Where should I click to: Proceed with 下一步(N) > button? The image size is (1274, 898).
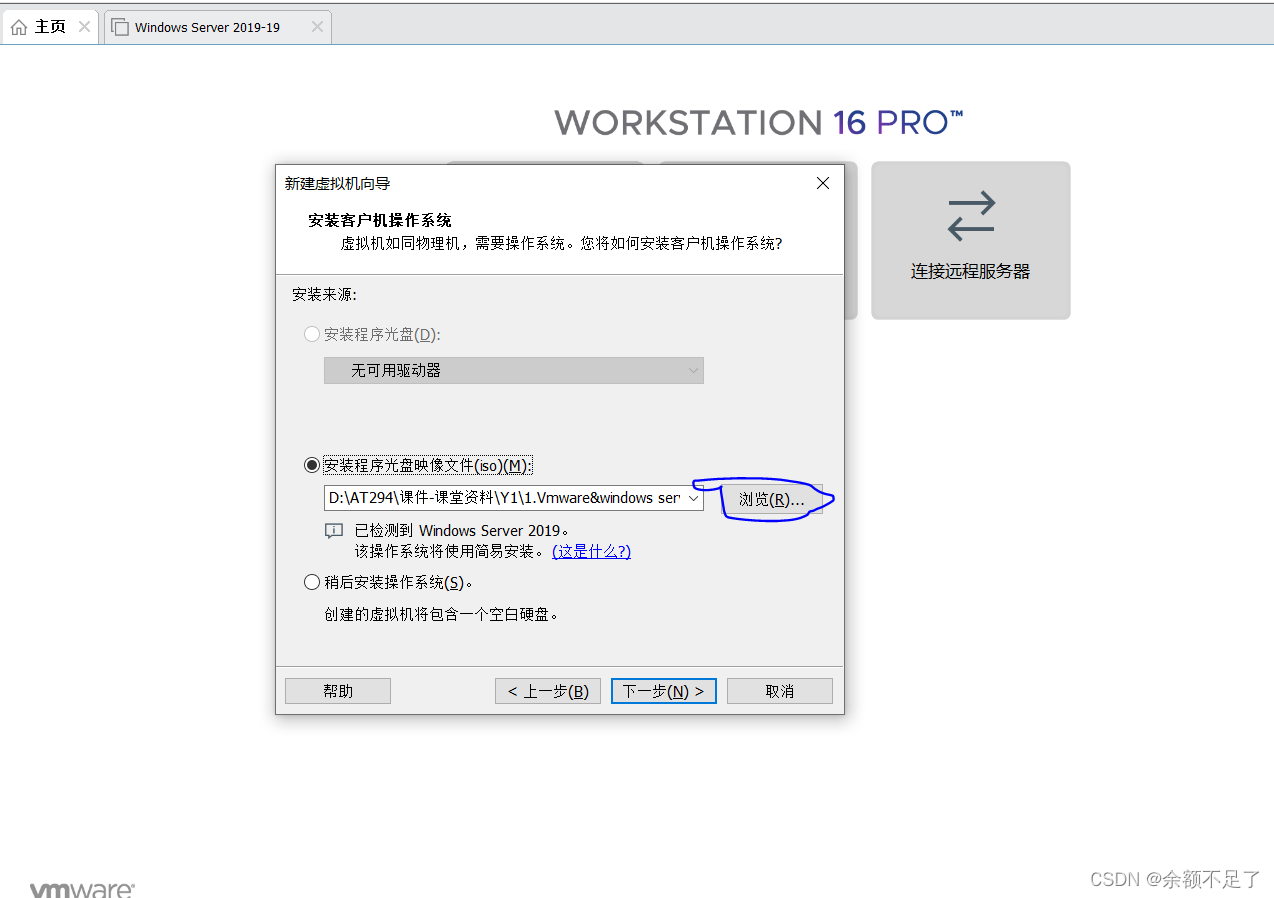click(664, 691)
